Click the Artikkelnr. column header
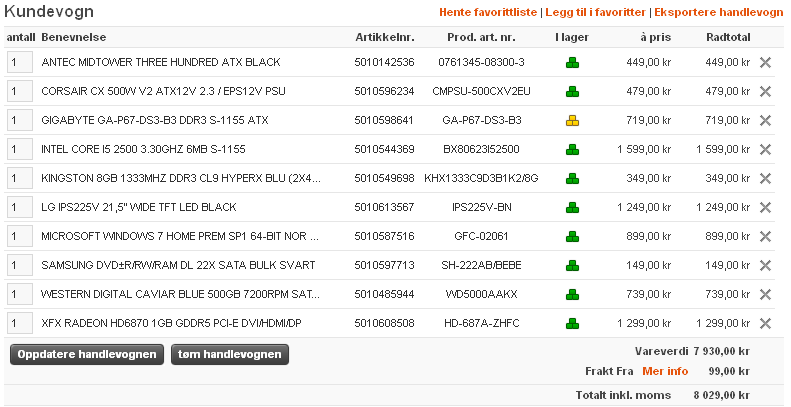This screenshot has height=407, width=791. click(x=385, y=37)
